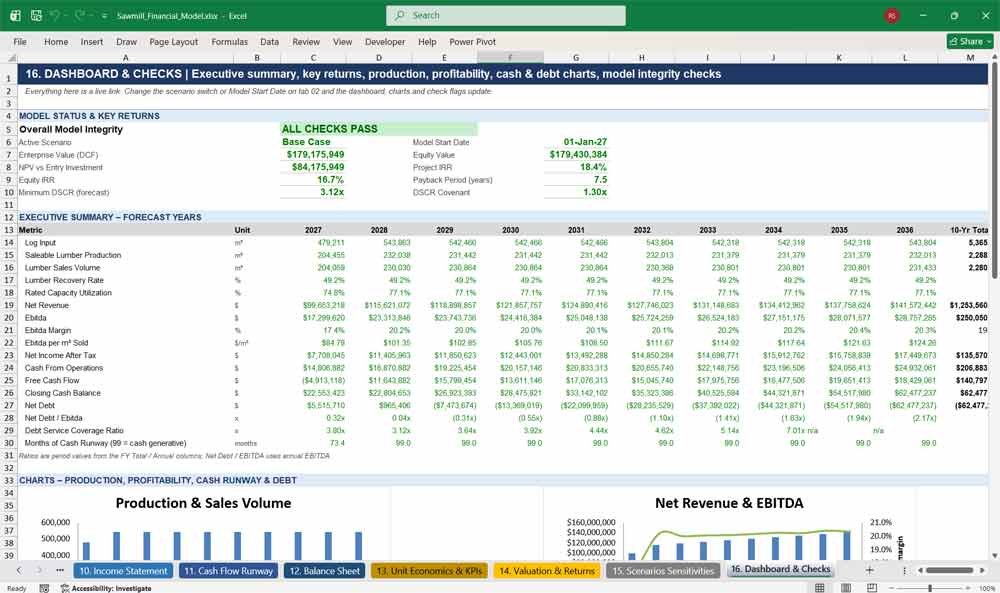Switch to 15. Scenarios Sensitivities sheet

[663, 571]
